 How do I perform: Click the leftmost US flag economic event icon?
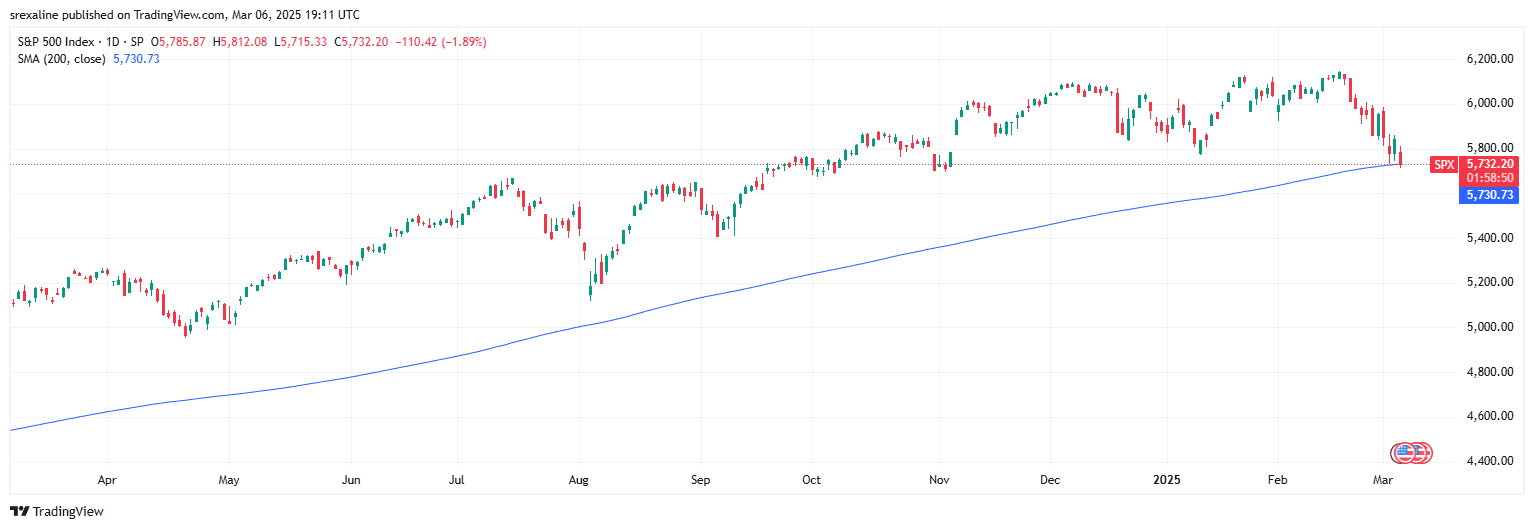[x=1404, y=453]
